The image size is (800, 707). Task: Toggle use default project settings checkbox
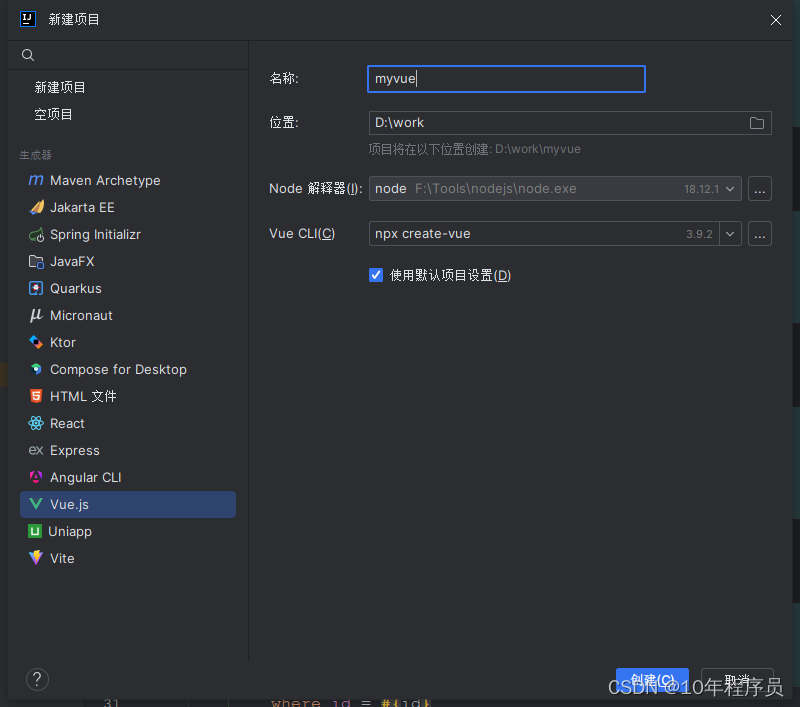pyautogui.click(x=376, y=275)
